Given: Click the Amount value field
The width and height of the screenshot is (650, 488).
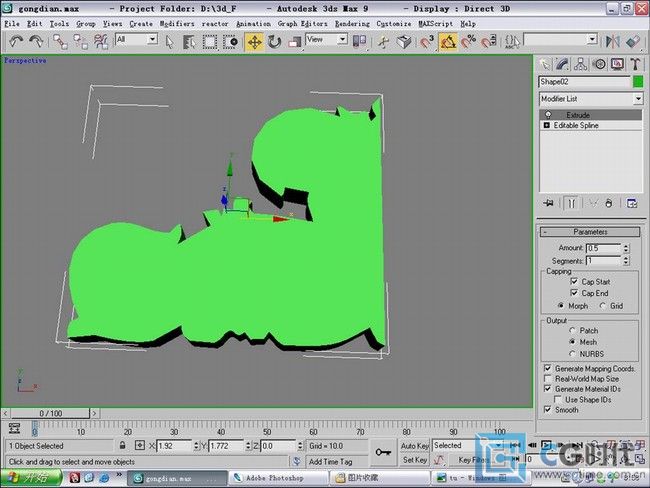Looking at the screenshot, I should (x=603, y=248).
